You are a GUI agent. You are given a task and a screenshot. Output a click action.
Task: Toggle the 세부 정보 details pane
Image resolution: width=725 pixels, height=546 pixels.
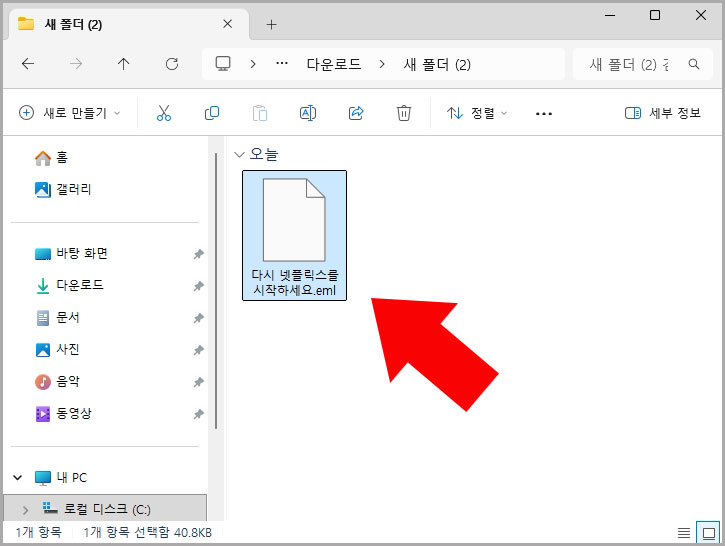pyautogui.click(x=663, y=113)
